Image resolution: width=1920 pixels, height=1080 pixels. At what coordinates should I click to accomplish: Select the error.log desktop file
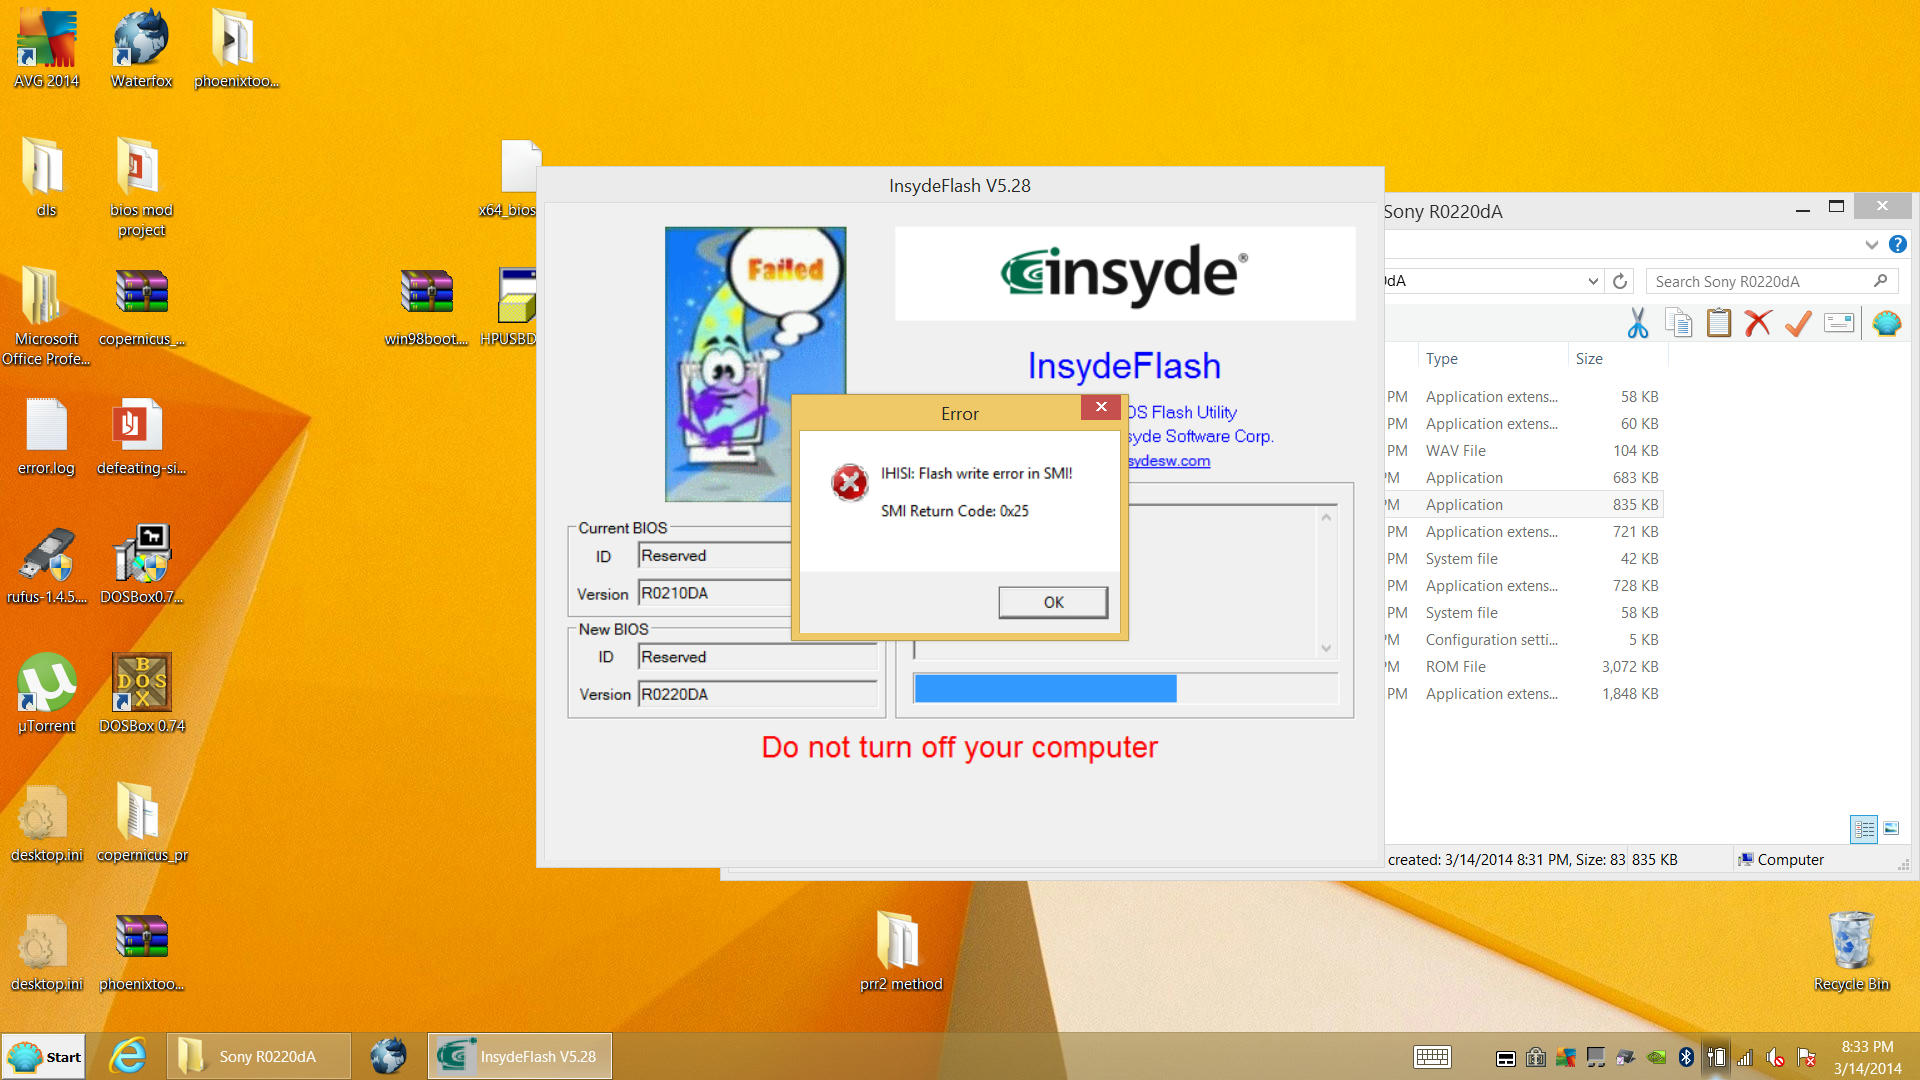46,437
